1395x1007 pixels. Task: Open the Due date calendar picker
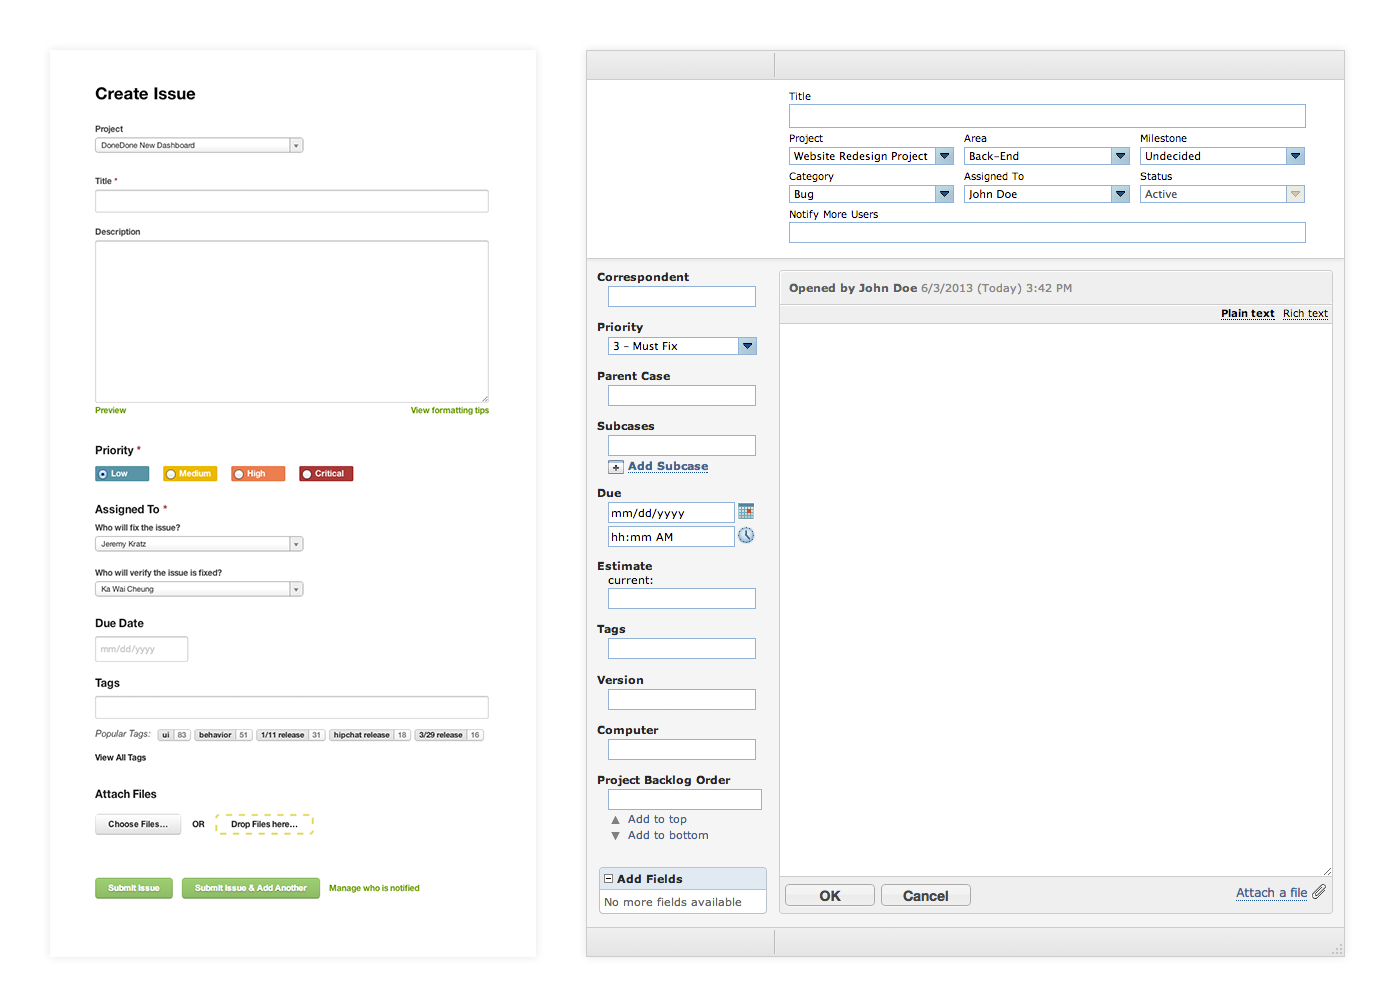point(745,511)
